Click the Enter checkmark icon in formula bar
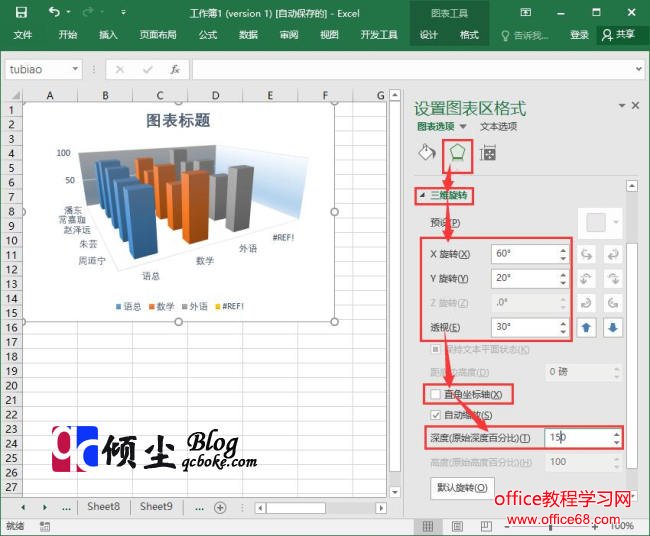 [x=148, y=70]
